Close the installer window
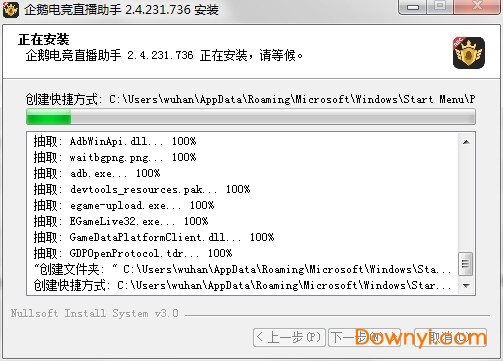This screenshot has height=361, width=503. pos(478,7)
